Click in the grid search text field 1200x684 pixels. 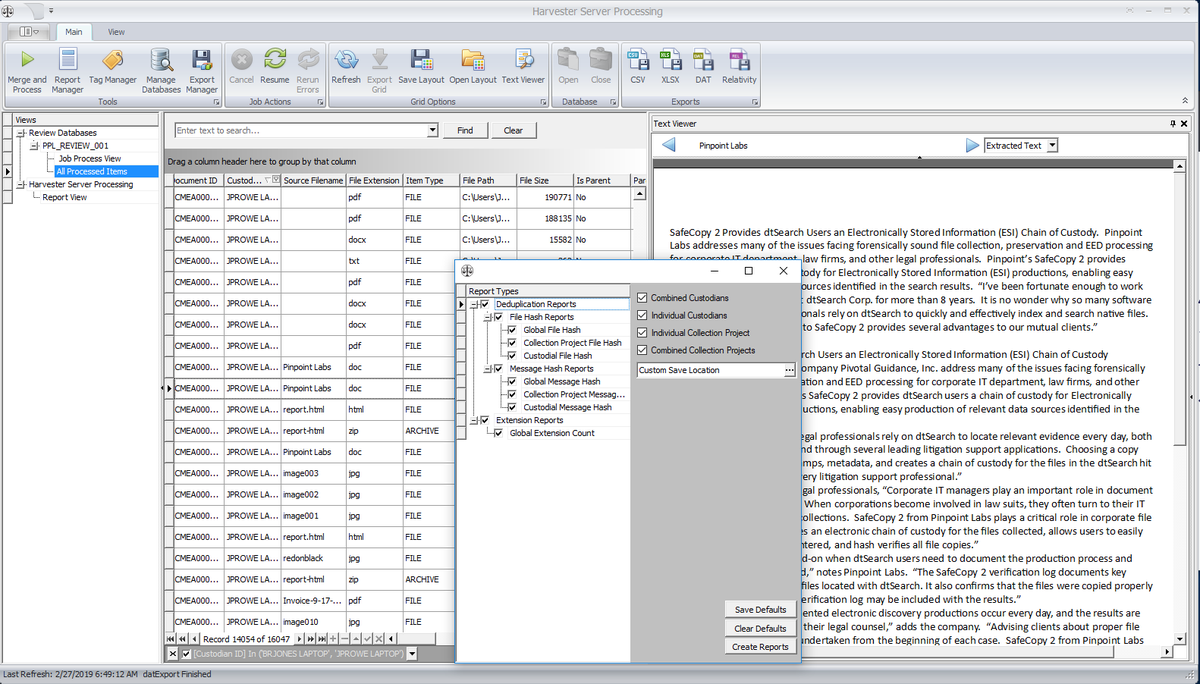coord(300,130)
